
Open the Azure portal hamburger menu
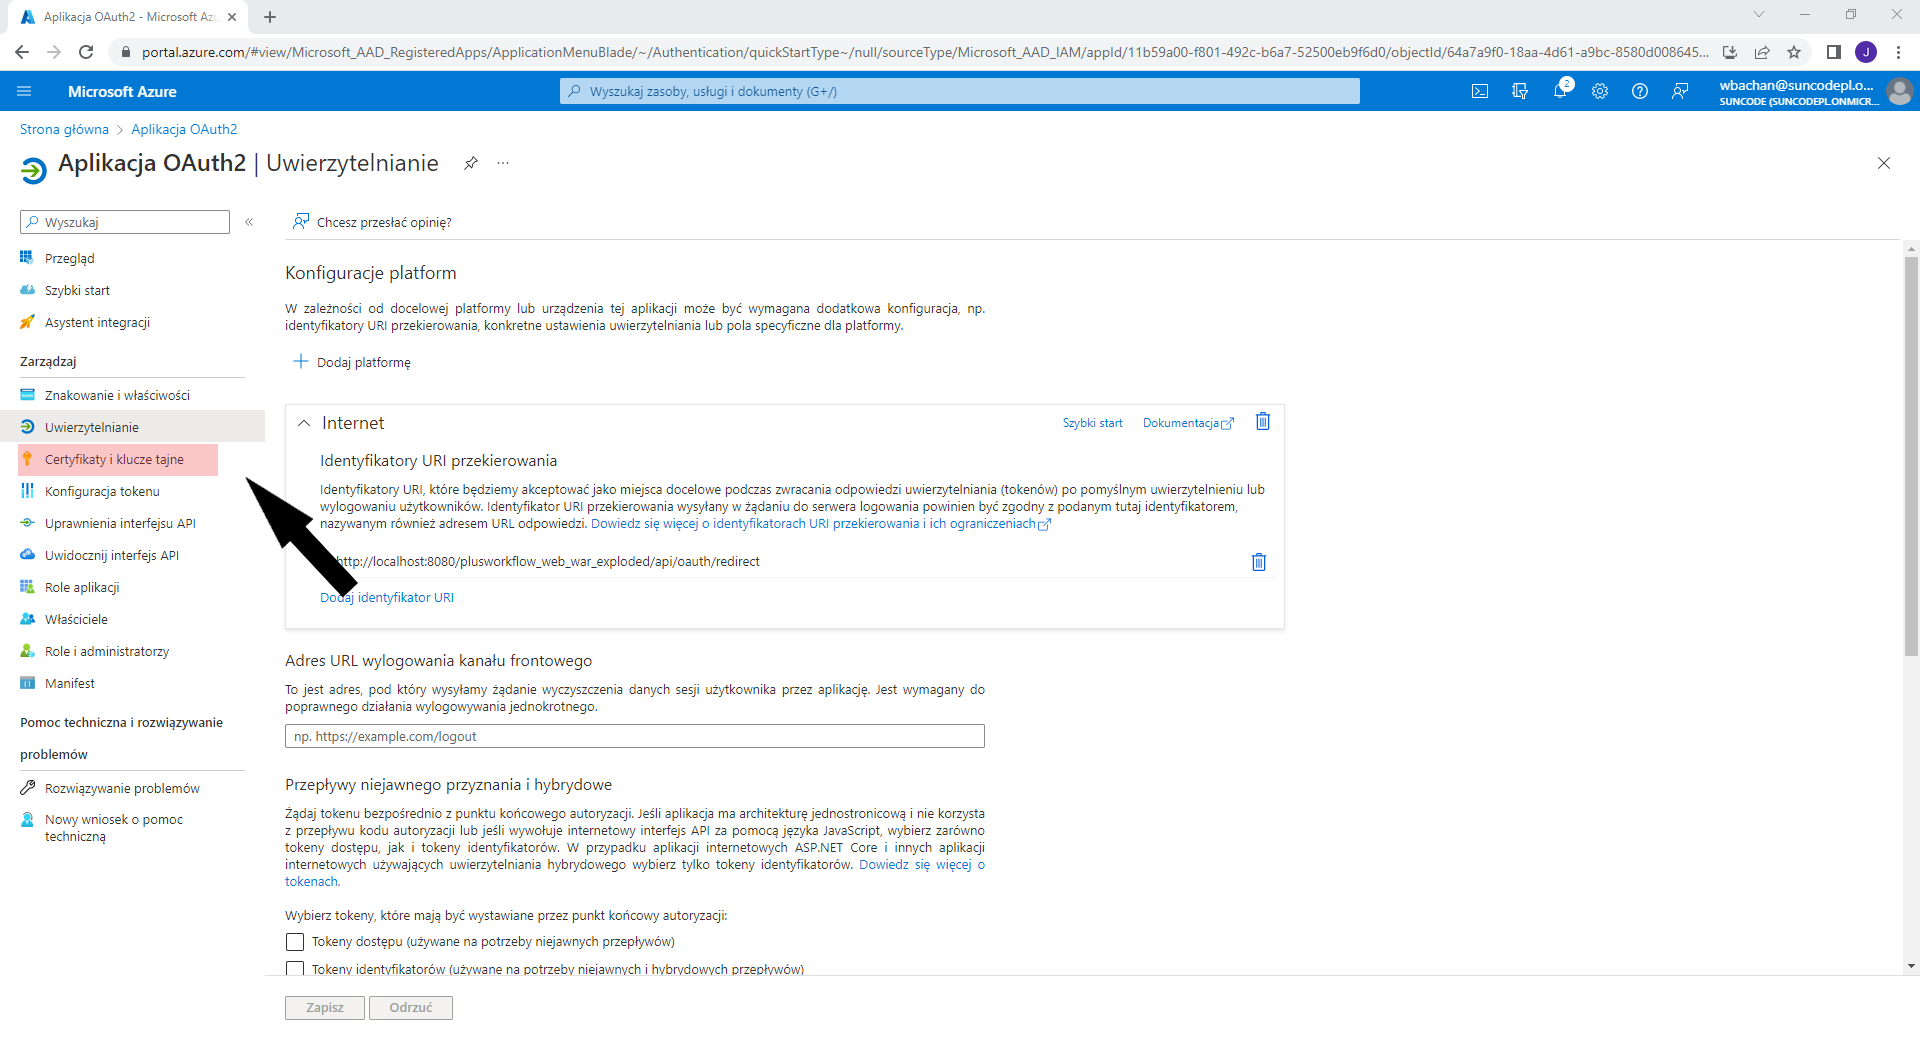(25, 91)
